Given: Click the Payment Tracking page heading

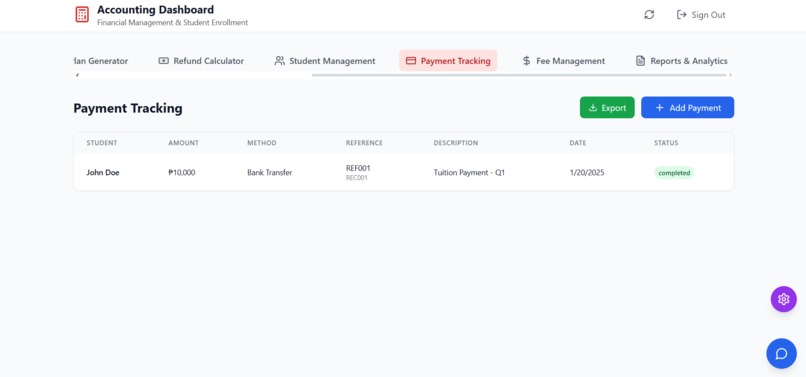Looking at the screenshot, I should pyautogui.click(x=128, y=108).
